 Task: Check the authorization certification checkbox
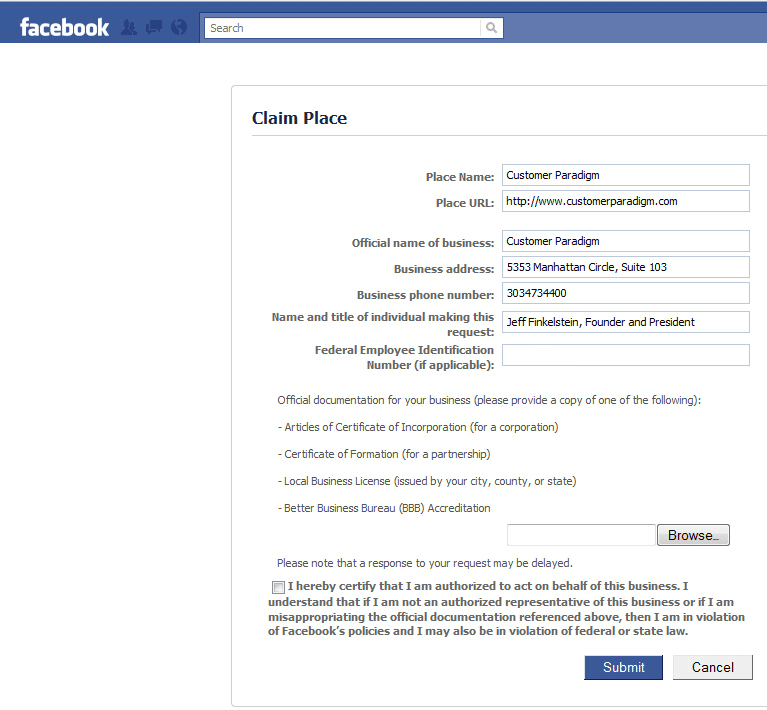pos(278,587)
